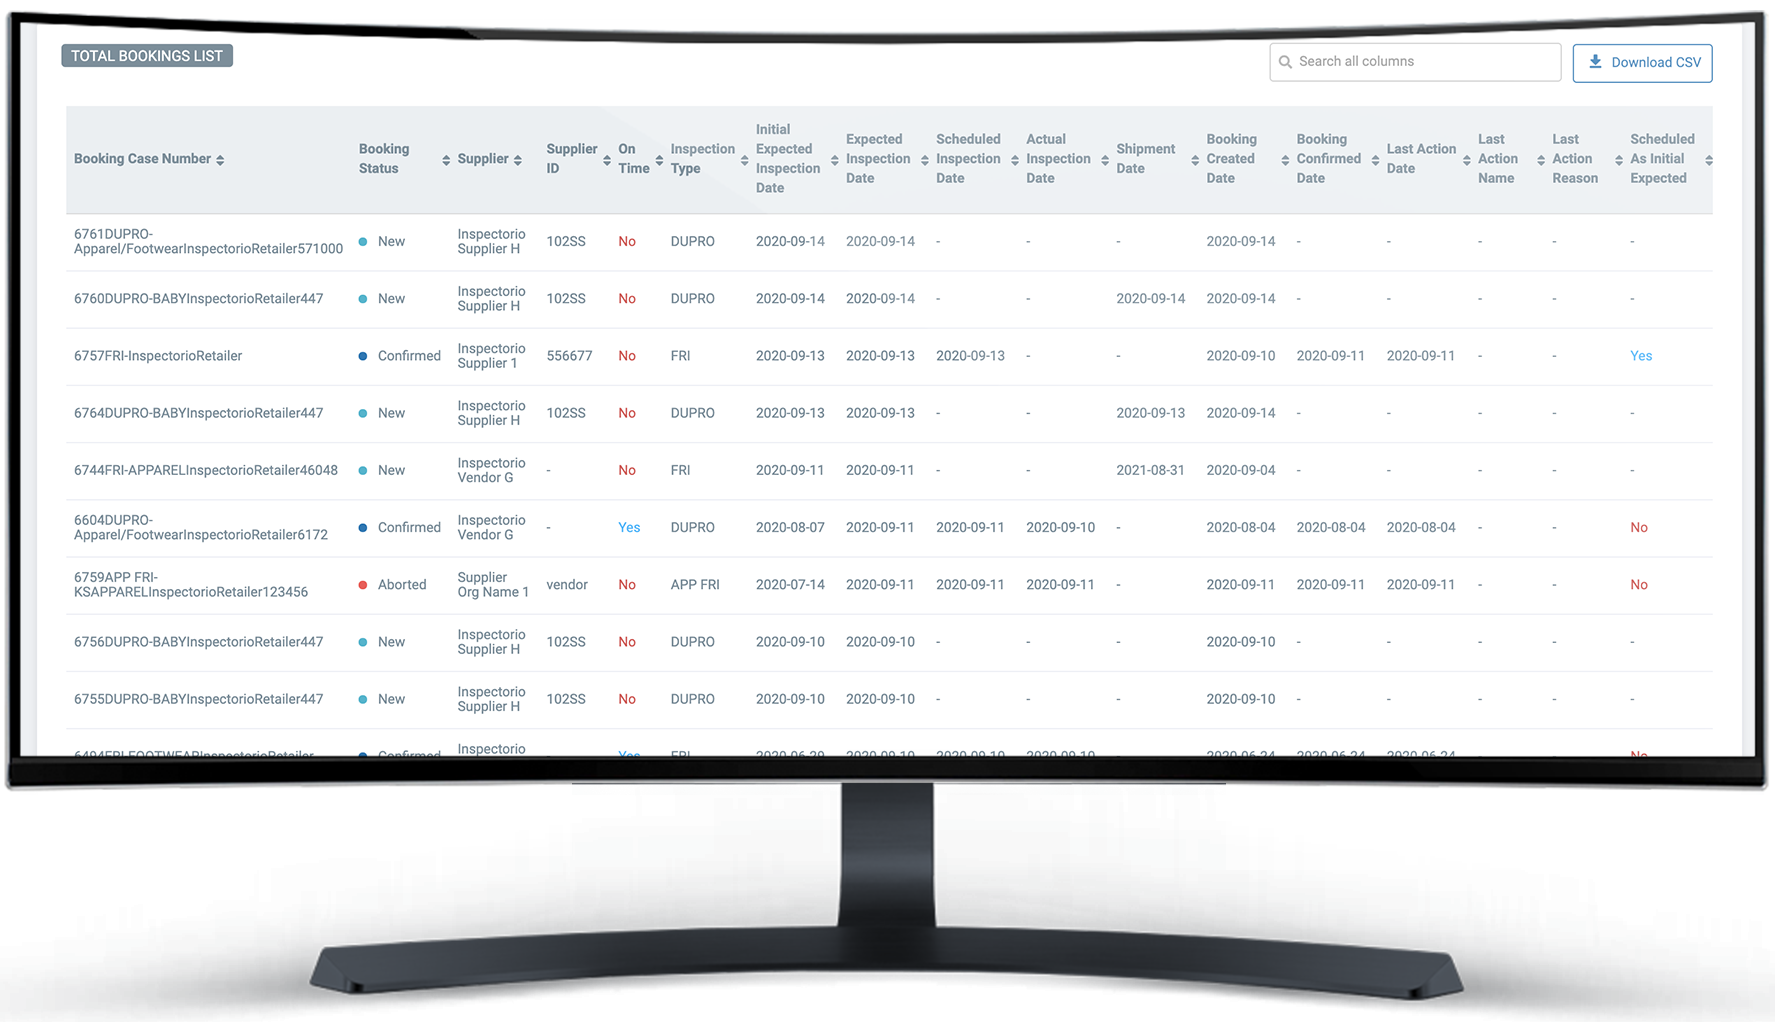The height and width of the screenshot is (1022, 1775).
Task: Click the magnifier icon in search box
Action: [x=1285, y=62]
